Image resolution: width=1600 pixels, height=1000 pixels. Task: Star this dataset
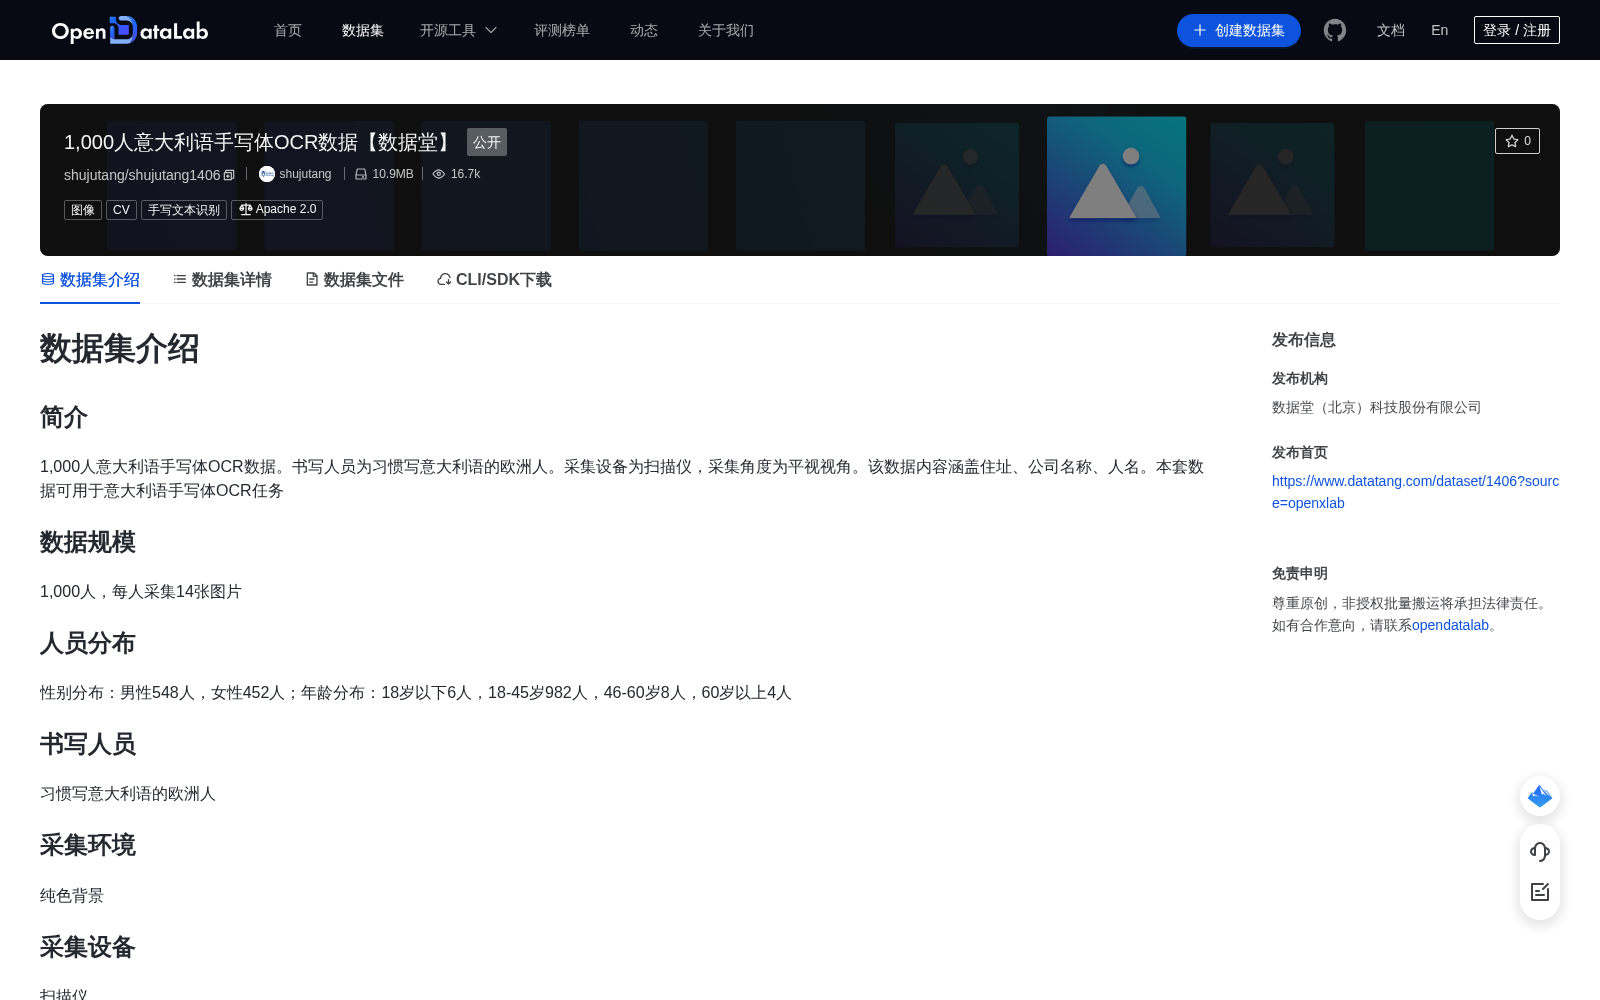[1517, 141]
